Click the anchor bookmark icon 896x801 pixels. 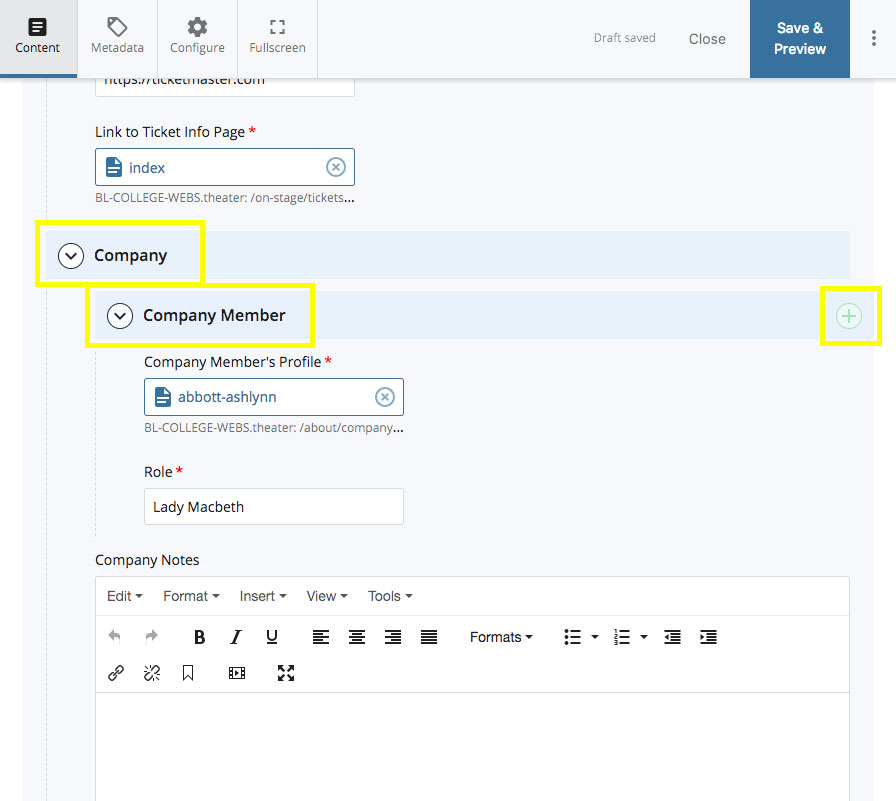coord(188,673)
